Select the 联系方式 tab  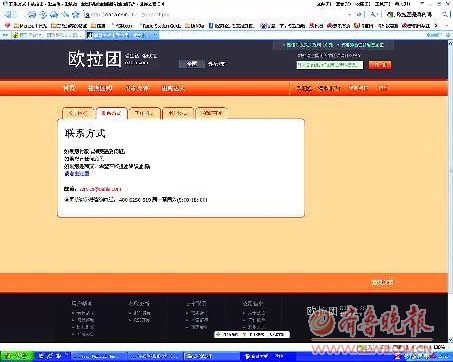(111, 113)
